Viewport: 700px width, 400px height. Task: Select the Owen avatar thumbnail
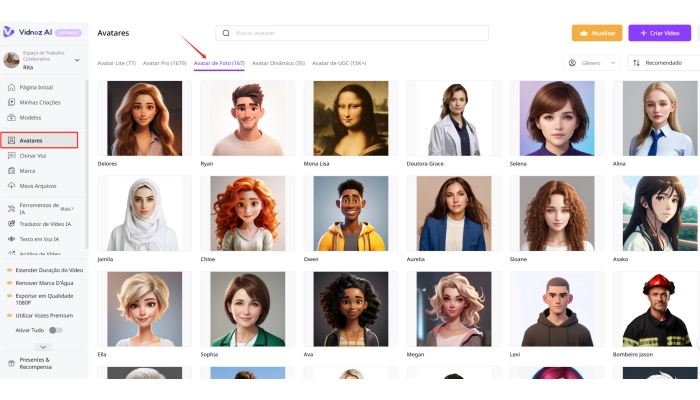coord(351,213)
